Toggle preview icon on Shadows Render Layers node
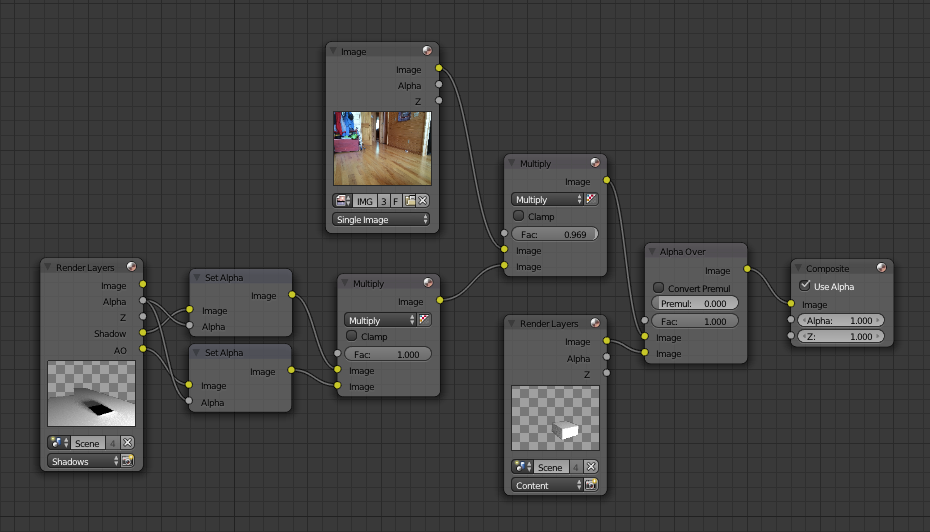This screenshot has height=532, width=930. (131, 267)
